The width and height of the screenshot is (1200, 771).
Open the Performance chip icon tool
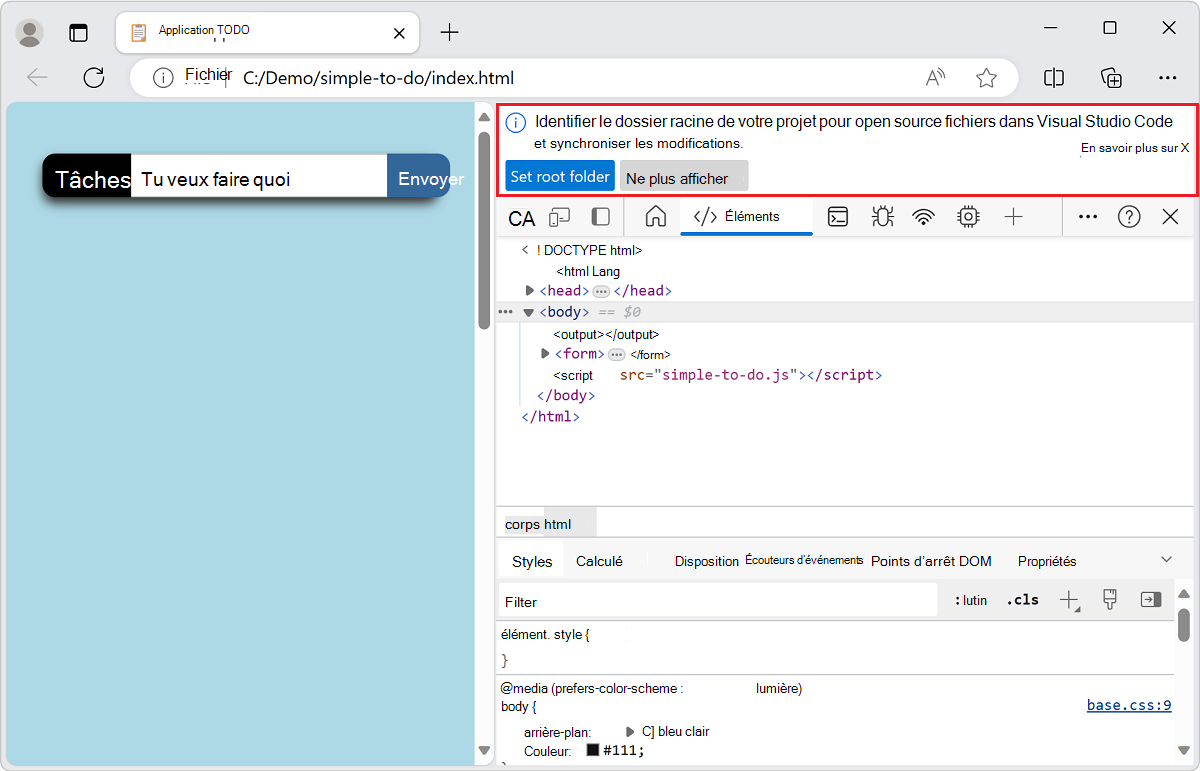(967, 216)
